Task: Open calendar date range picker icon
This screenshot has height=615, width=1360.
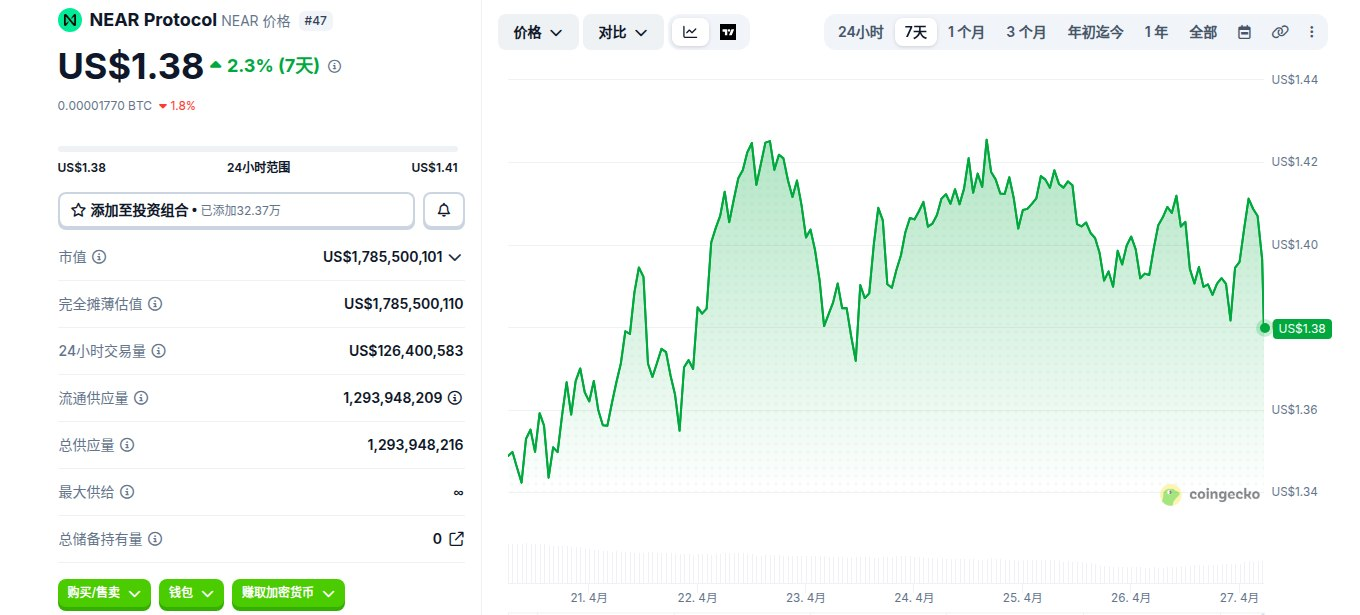Action: point(1244,32)
